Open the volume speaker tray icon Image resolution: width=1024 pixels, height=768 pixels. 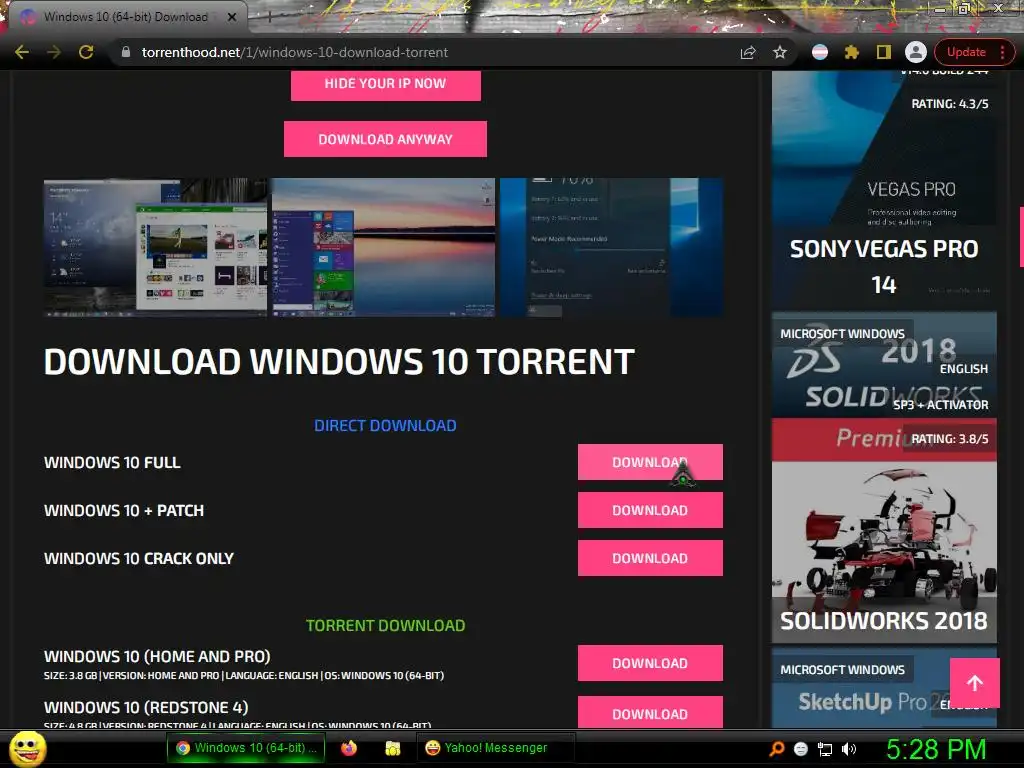coord(848,749)
